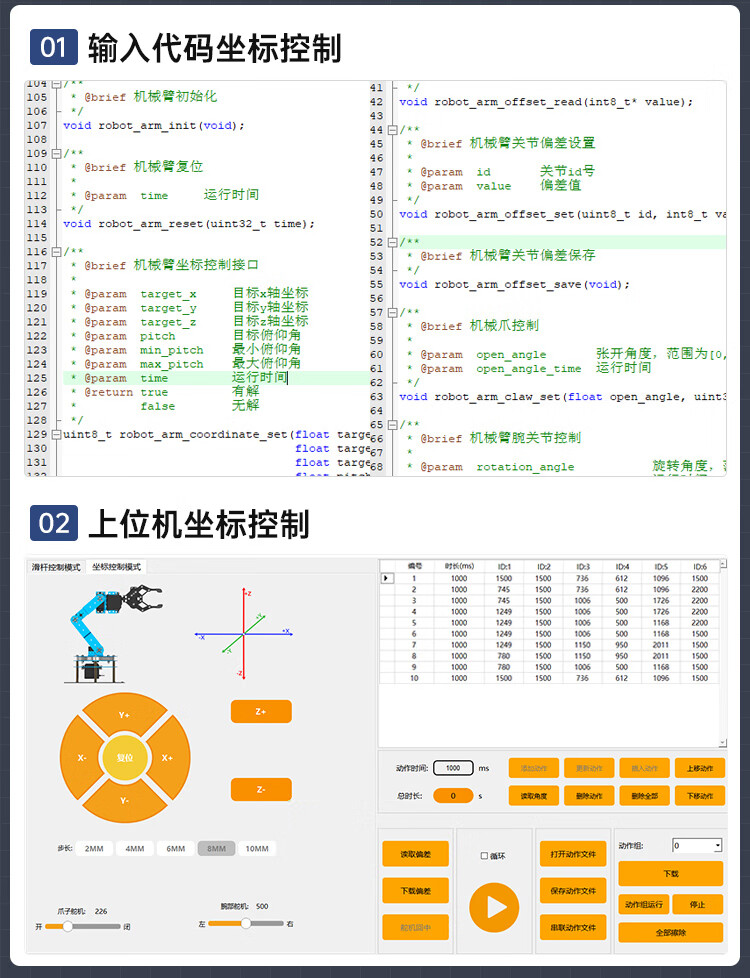Collapse the code fold at line 116
The height and width of the screenshot is (978, 750).
pos(56,252)
